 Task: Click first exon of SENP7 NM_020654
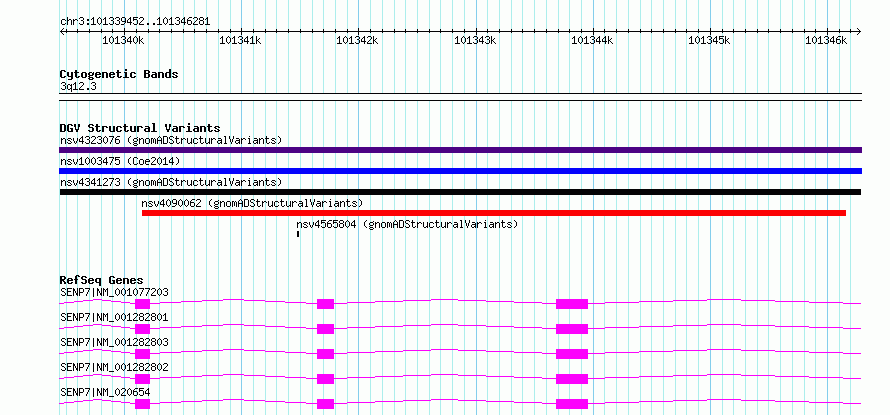(x=142, y=404)
